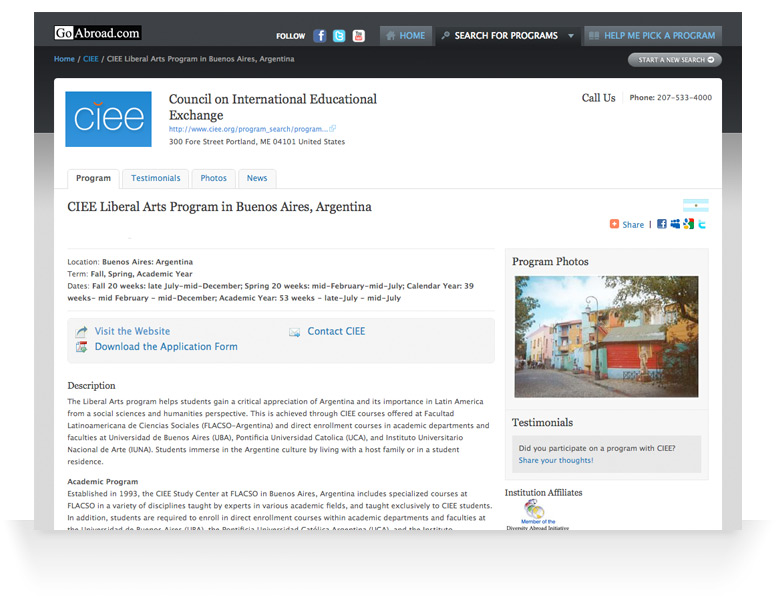Screen dimensions: 776x600
Task: Click the 300 Fore Street Portland address
Action: coord(257,142)
